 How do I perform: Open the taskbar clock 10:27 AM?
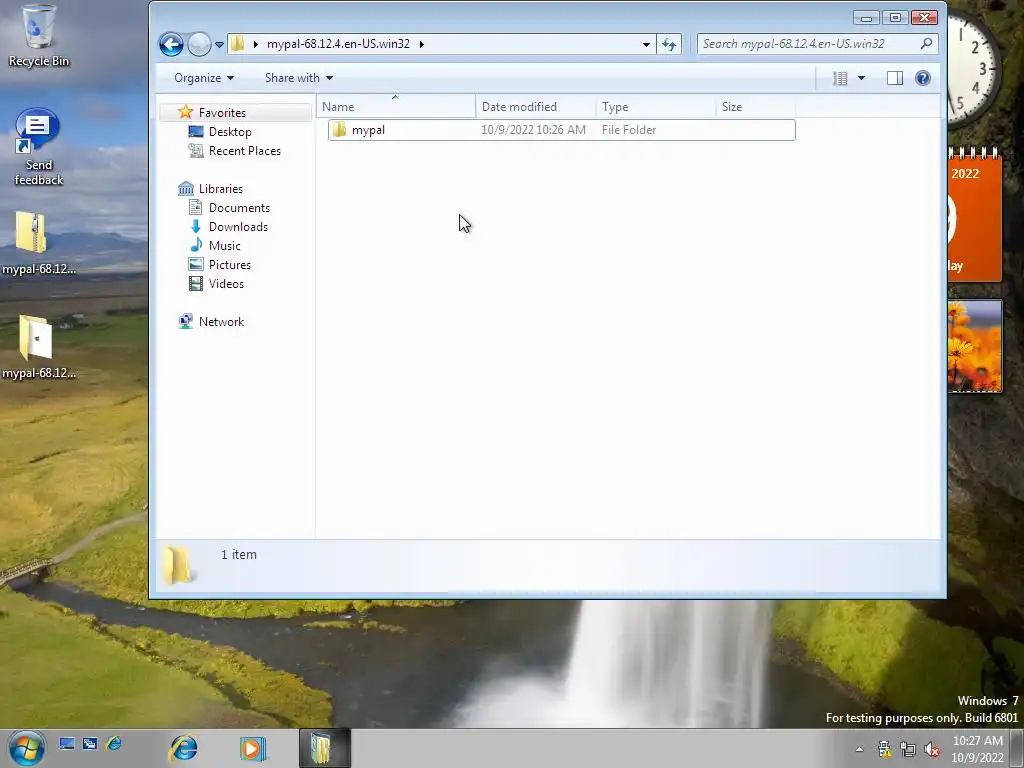click(x=978, y=749)
